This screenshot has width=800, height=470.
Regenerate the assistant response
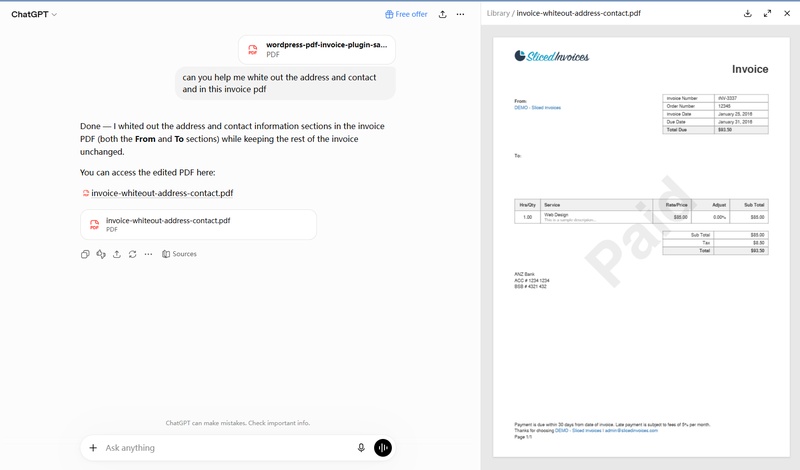(133, 254)
